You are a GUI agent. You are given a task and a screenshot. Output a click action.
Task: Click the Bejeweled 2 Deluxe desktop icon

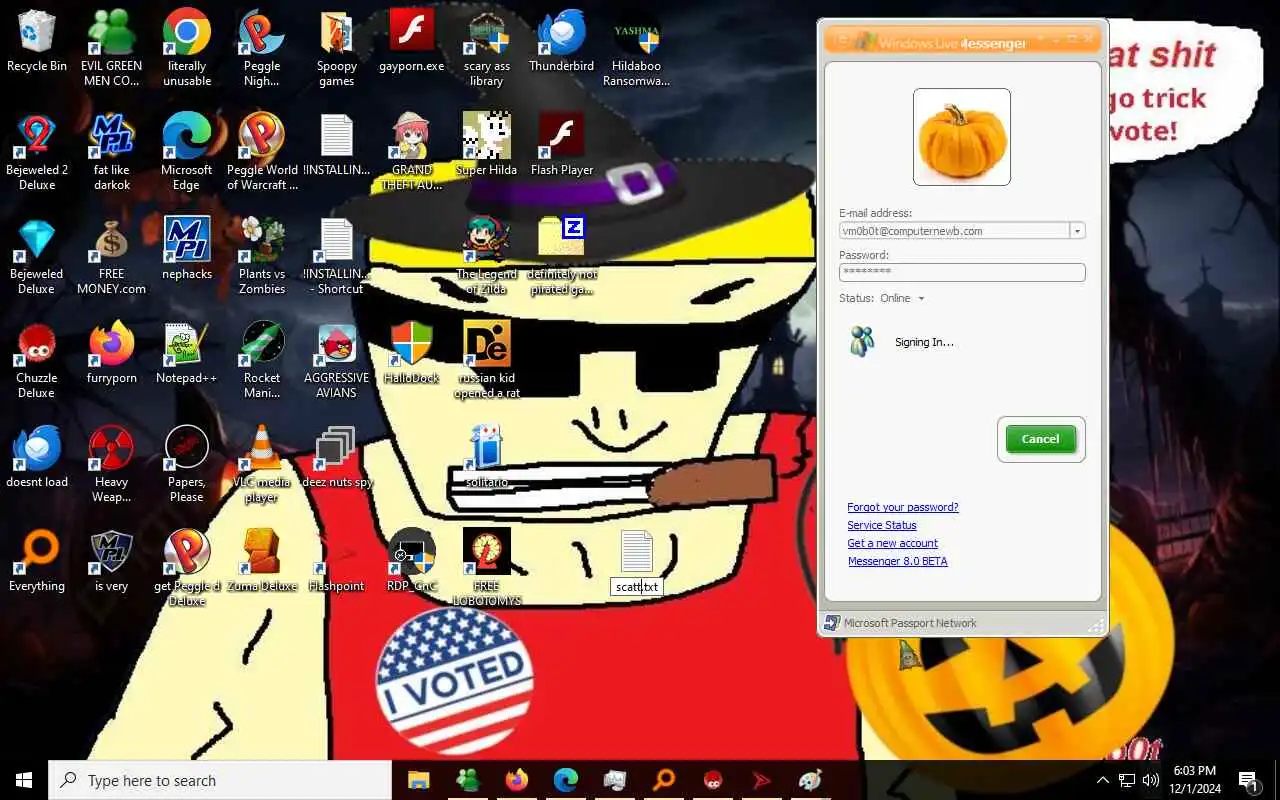click(37, 151)
